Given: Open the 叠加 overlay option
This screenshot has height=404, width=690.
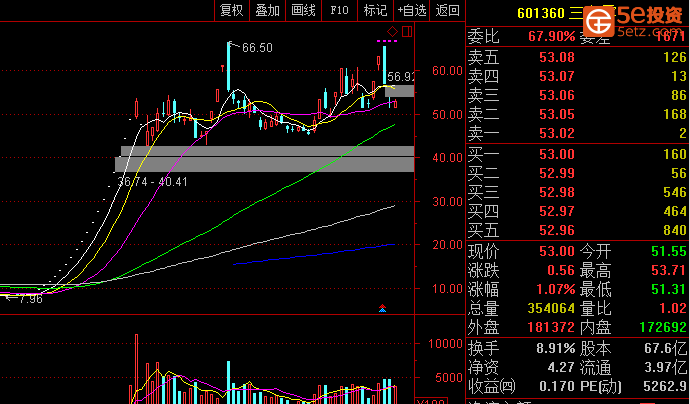Looking at the screenshot, I should (x=268, y=10).
